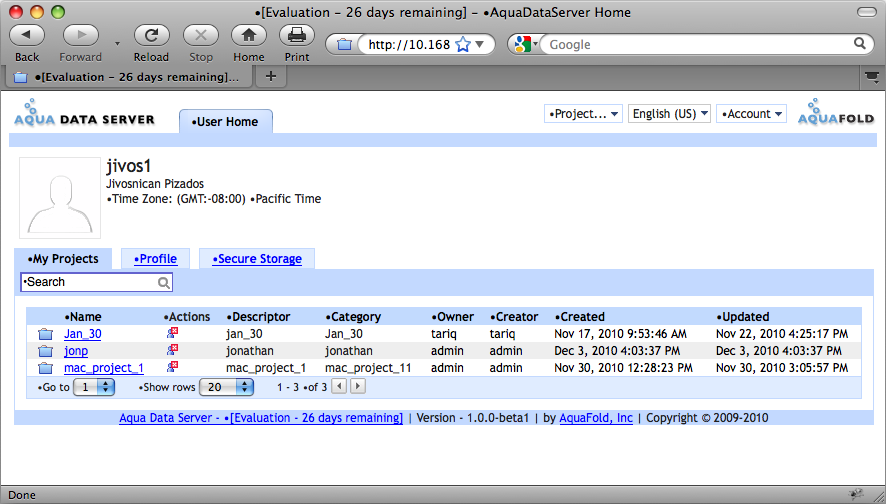Print the page with the printer icon

pyautogui.click(x=297, y=35)
